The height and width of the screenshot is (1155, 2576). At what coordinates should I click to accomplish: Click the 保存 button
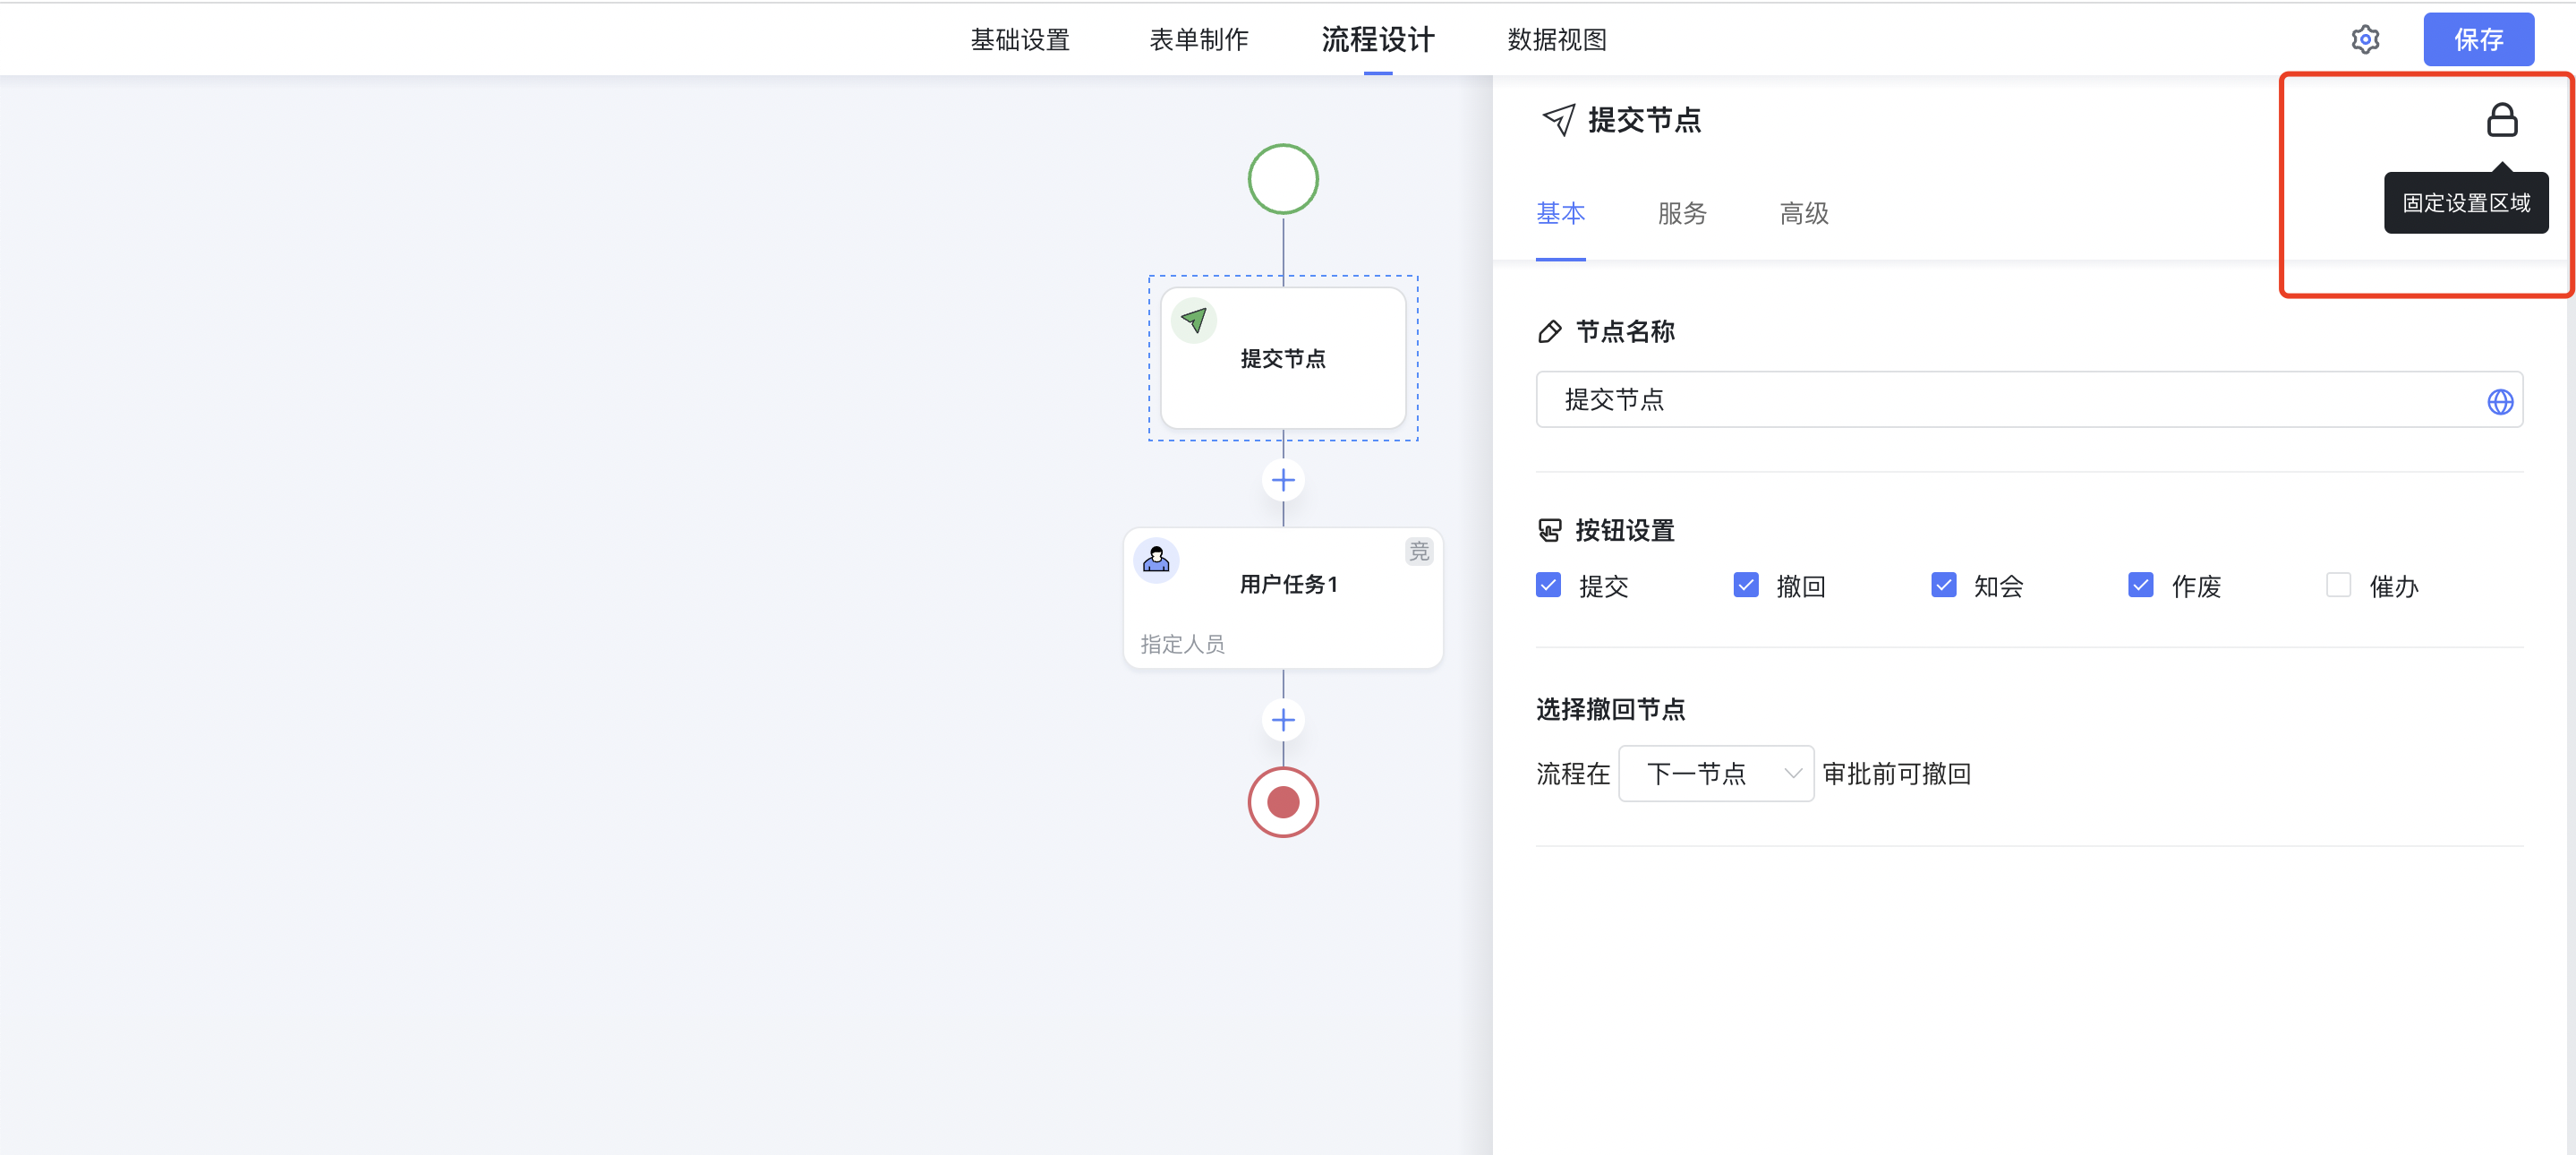pos(2478,40)
